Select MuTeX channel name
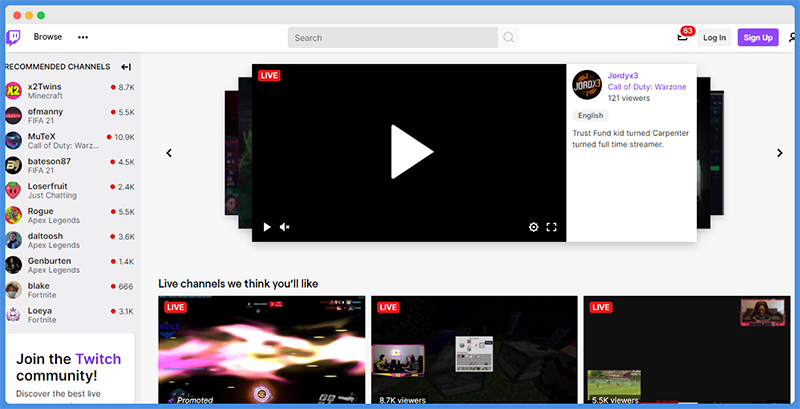Screen dimensions: 800x409 click(x=42, y=137)
